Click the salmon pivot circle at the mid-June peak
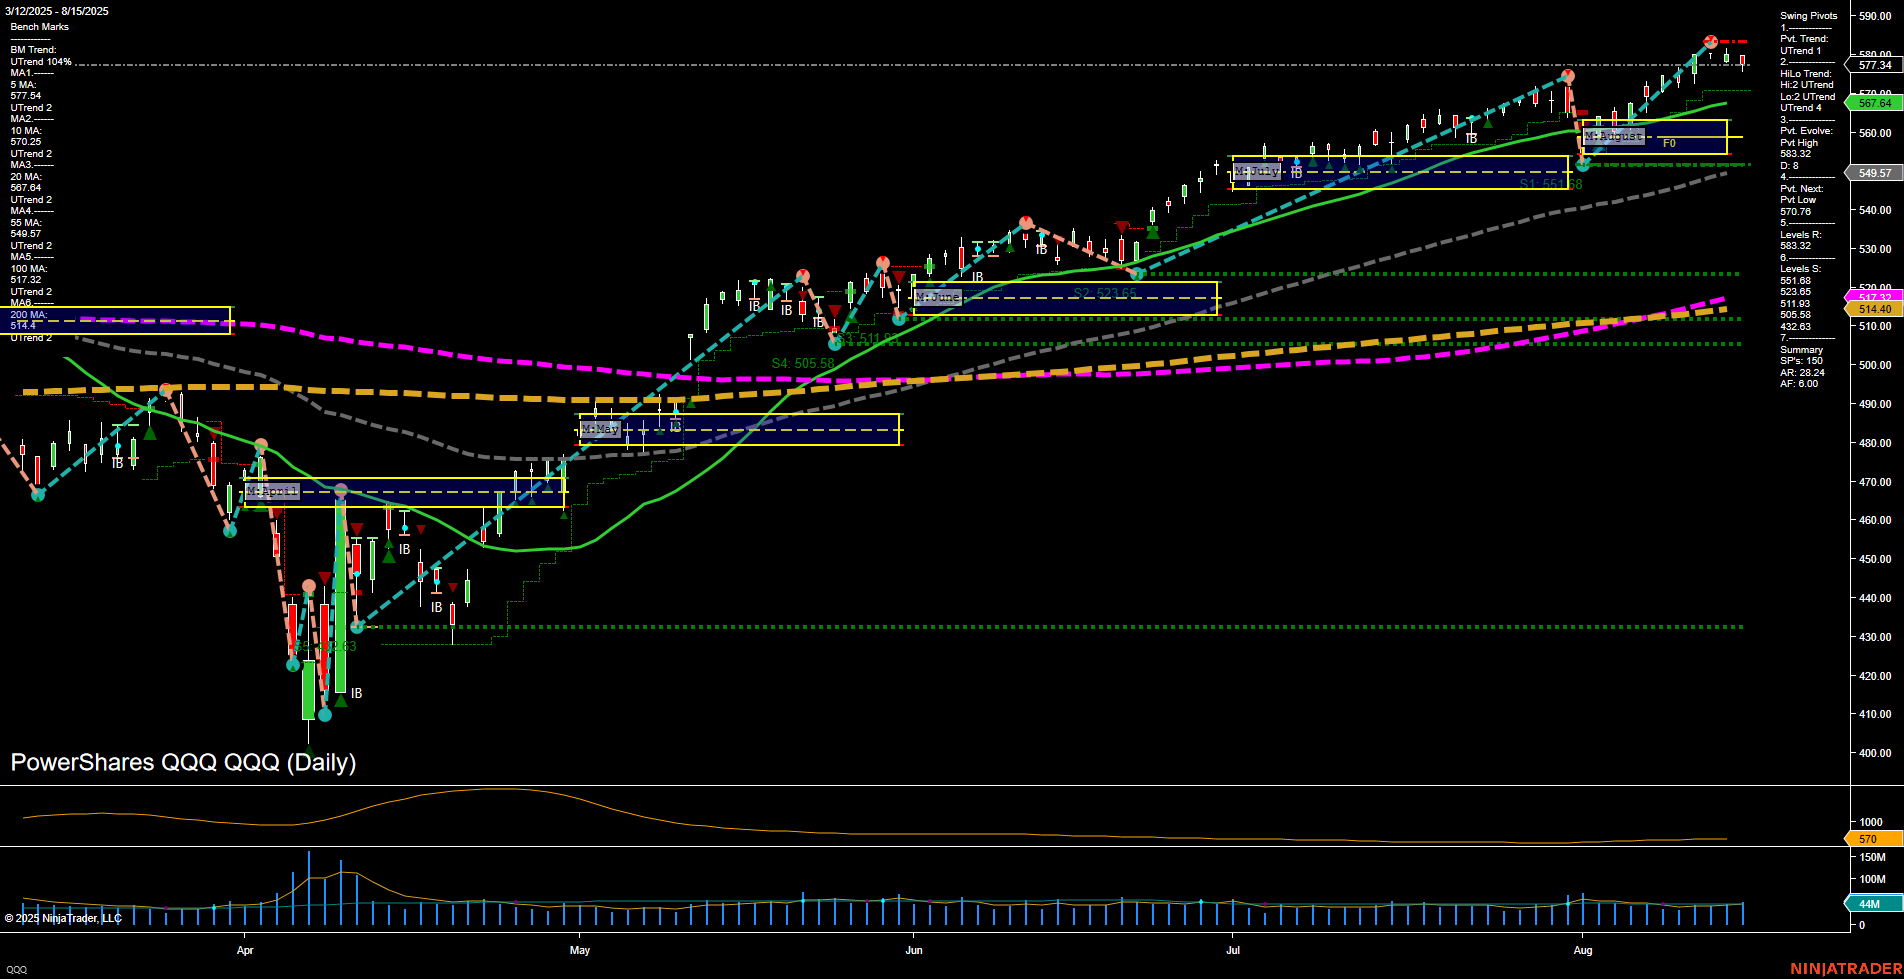Screen dimensions: 1904x979 point(1025,221)
